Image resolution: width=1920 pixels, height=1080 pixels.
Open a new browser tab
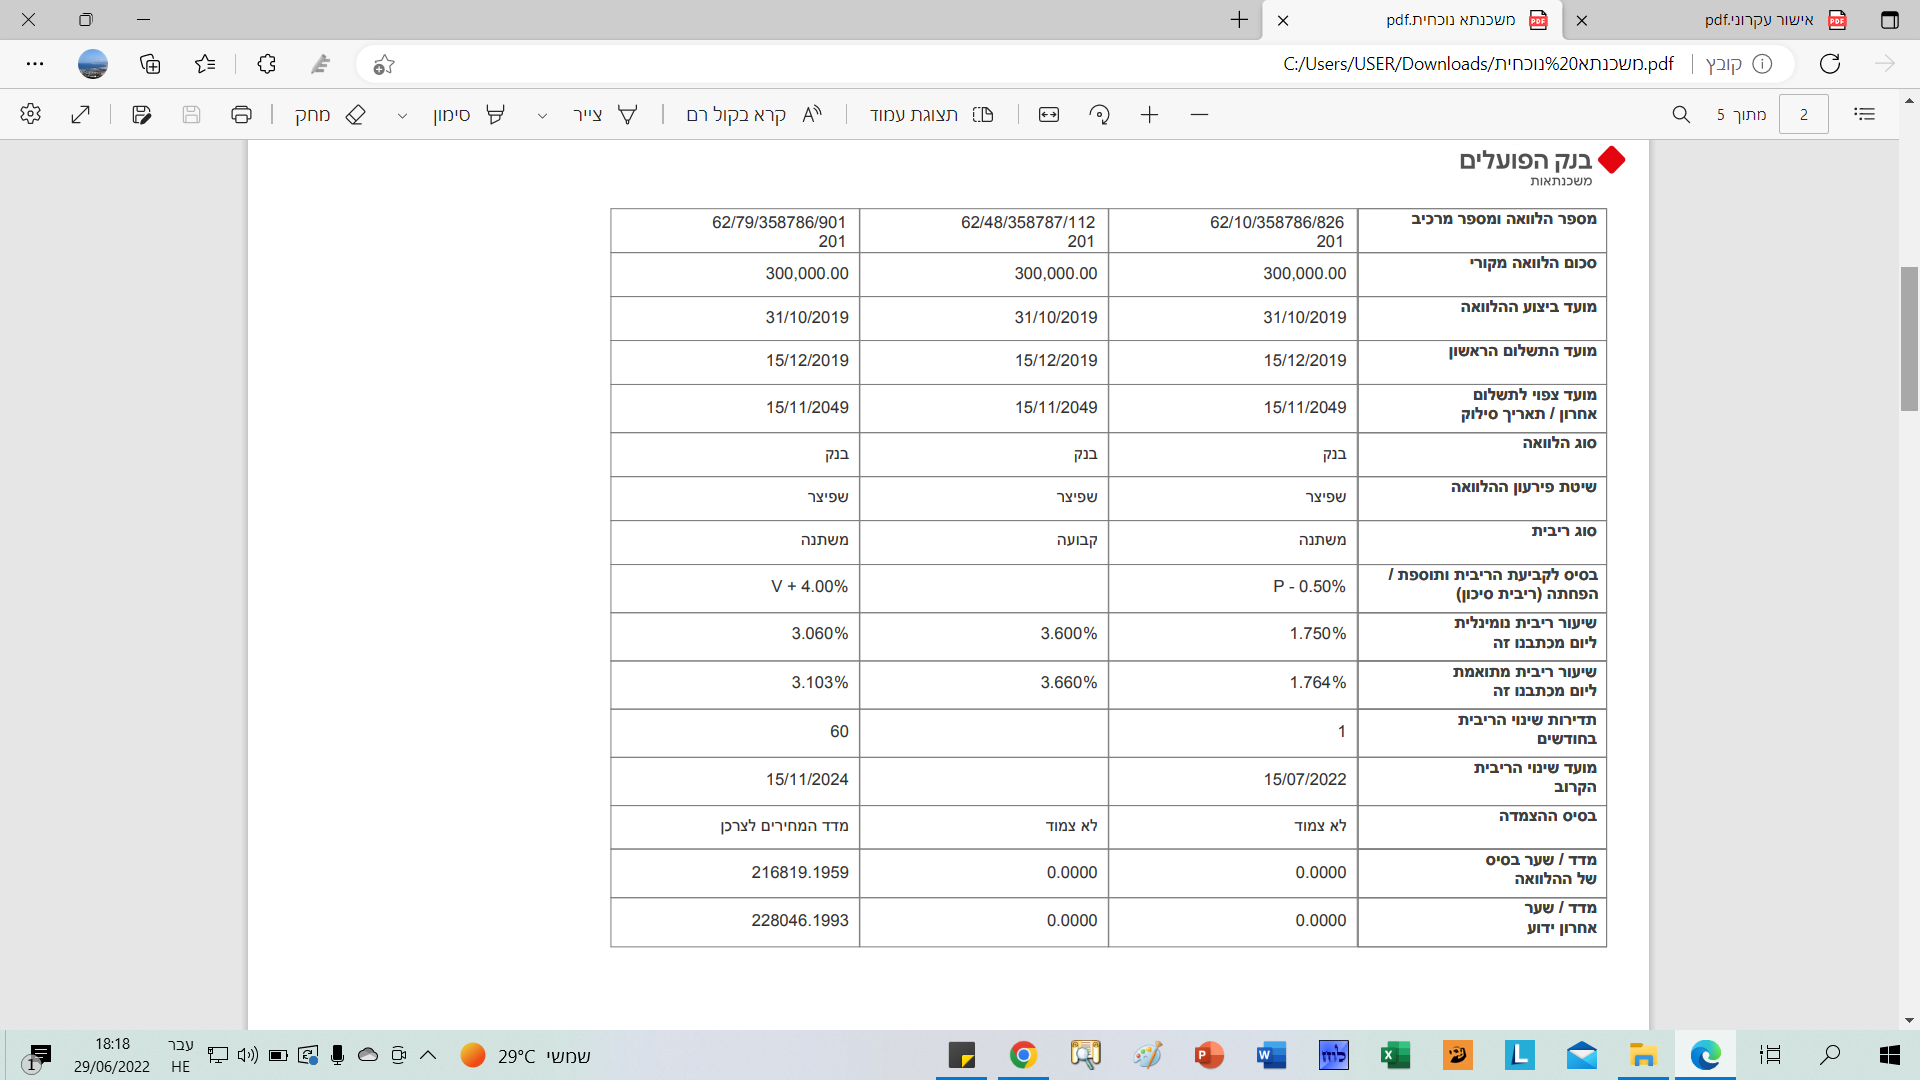pos(1239,20)
